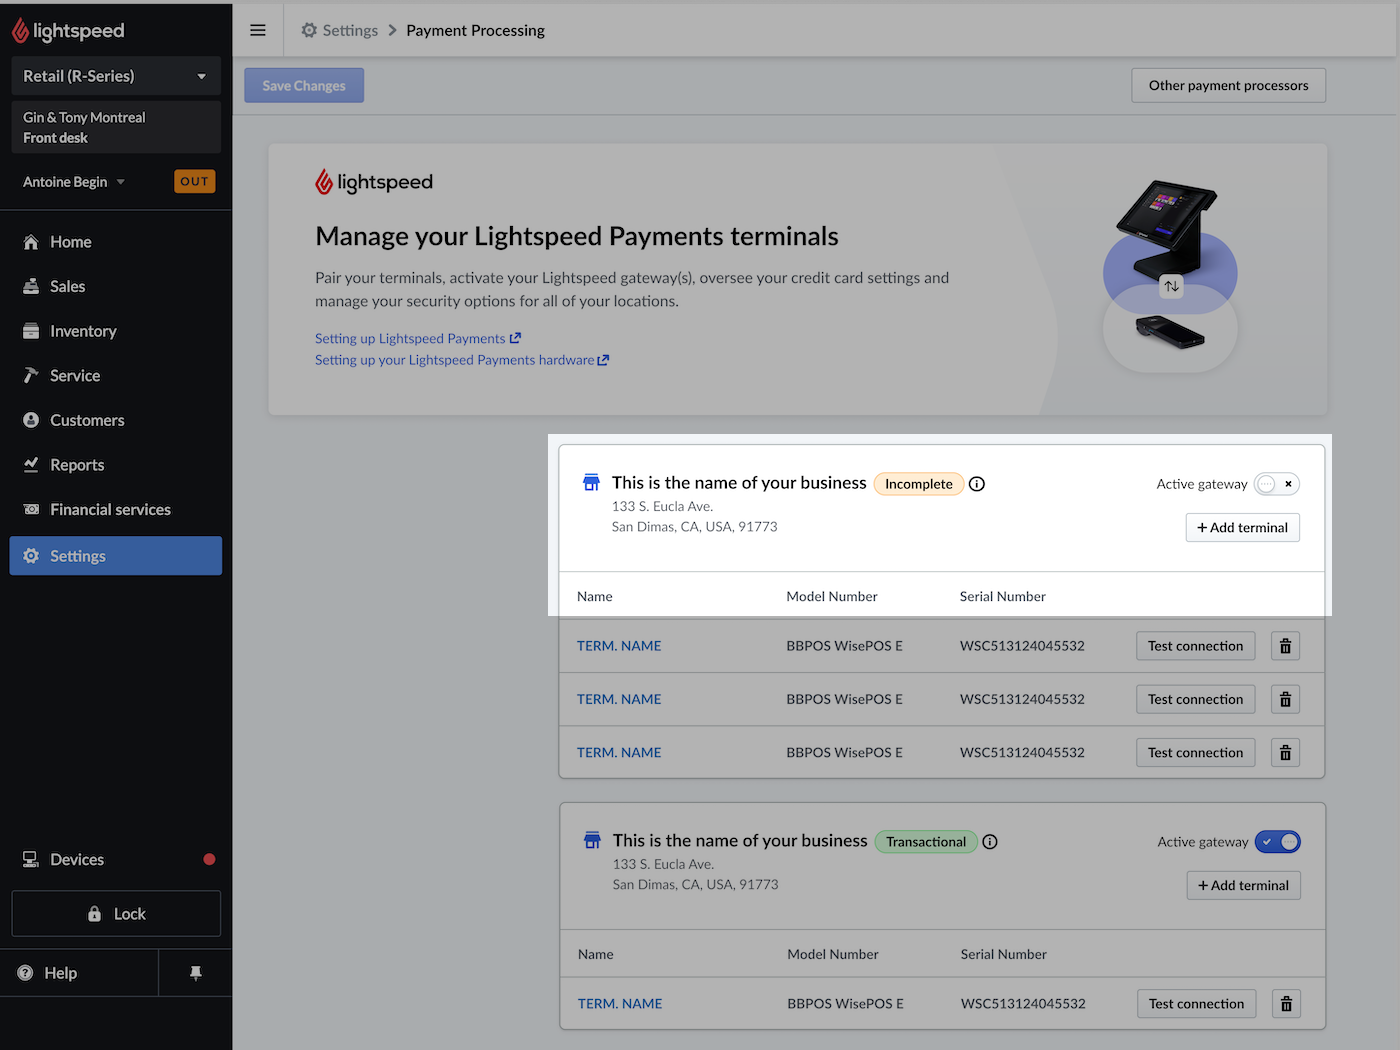The width and height of the screenshot is (1400, 1050).
Task: Click the store icon of the Incomplete business
Action: (591, 483)
